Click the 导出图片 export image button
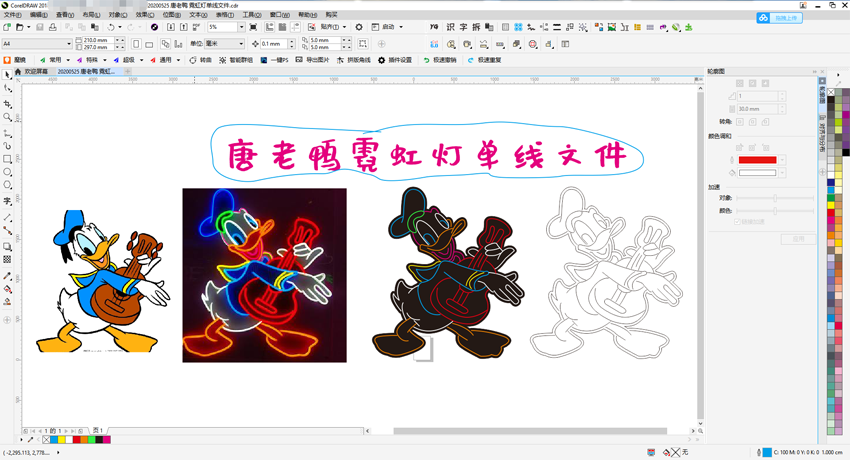Viewport: 850px width, 460px height. tap(312, 60)
